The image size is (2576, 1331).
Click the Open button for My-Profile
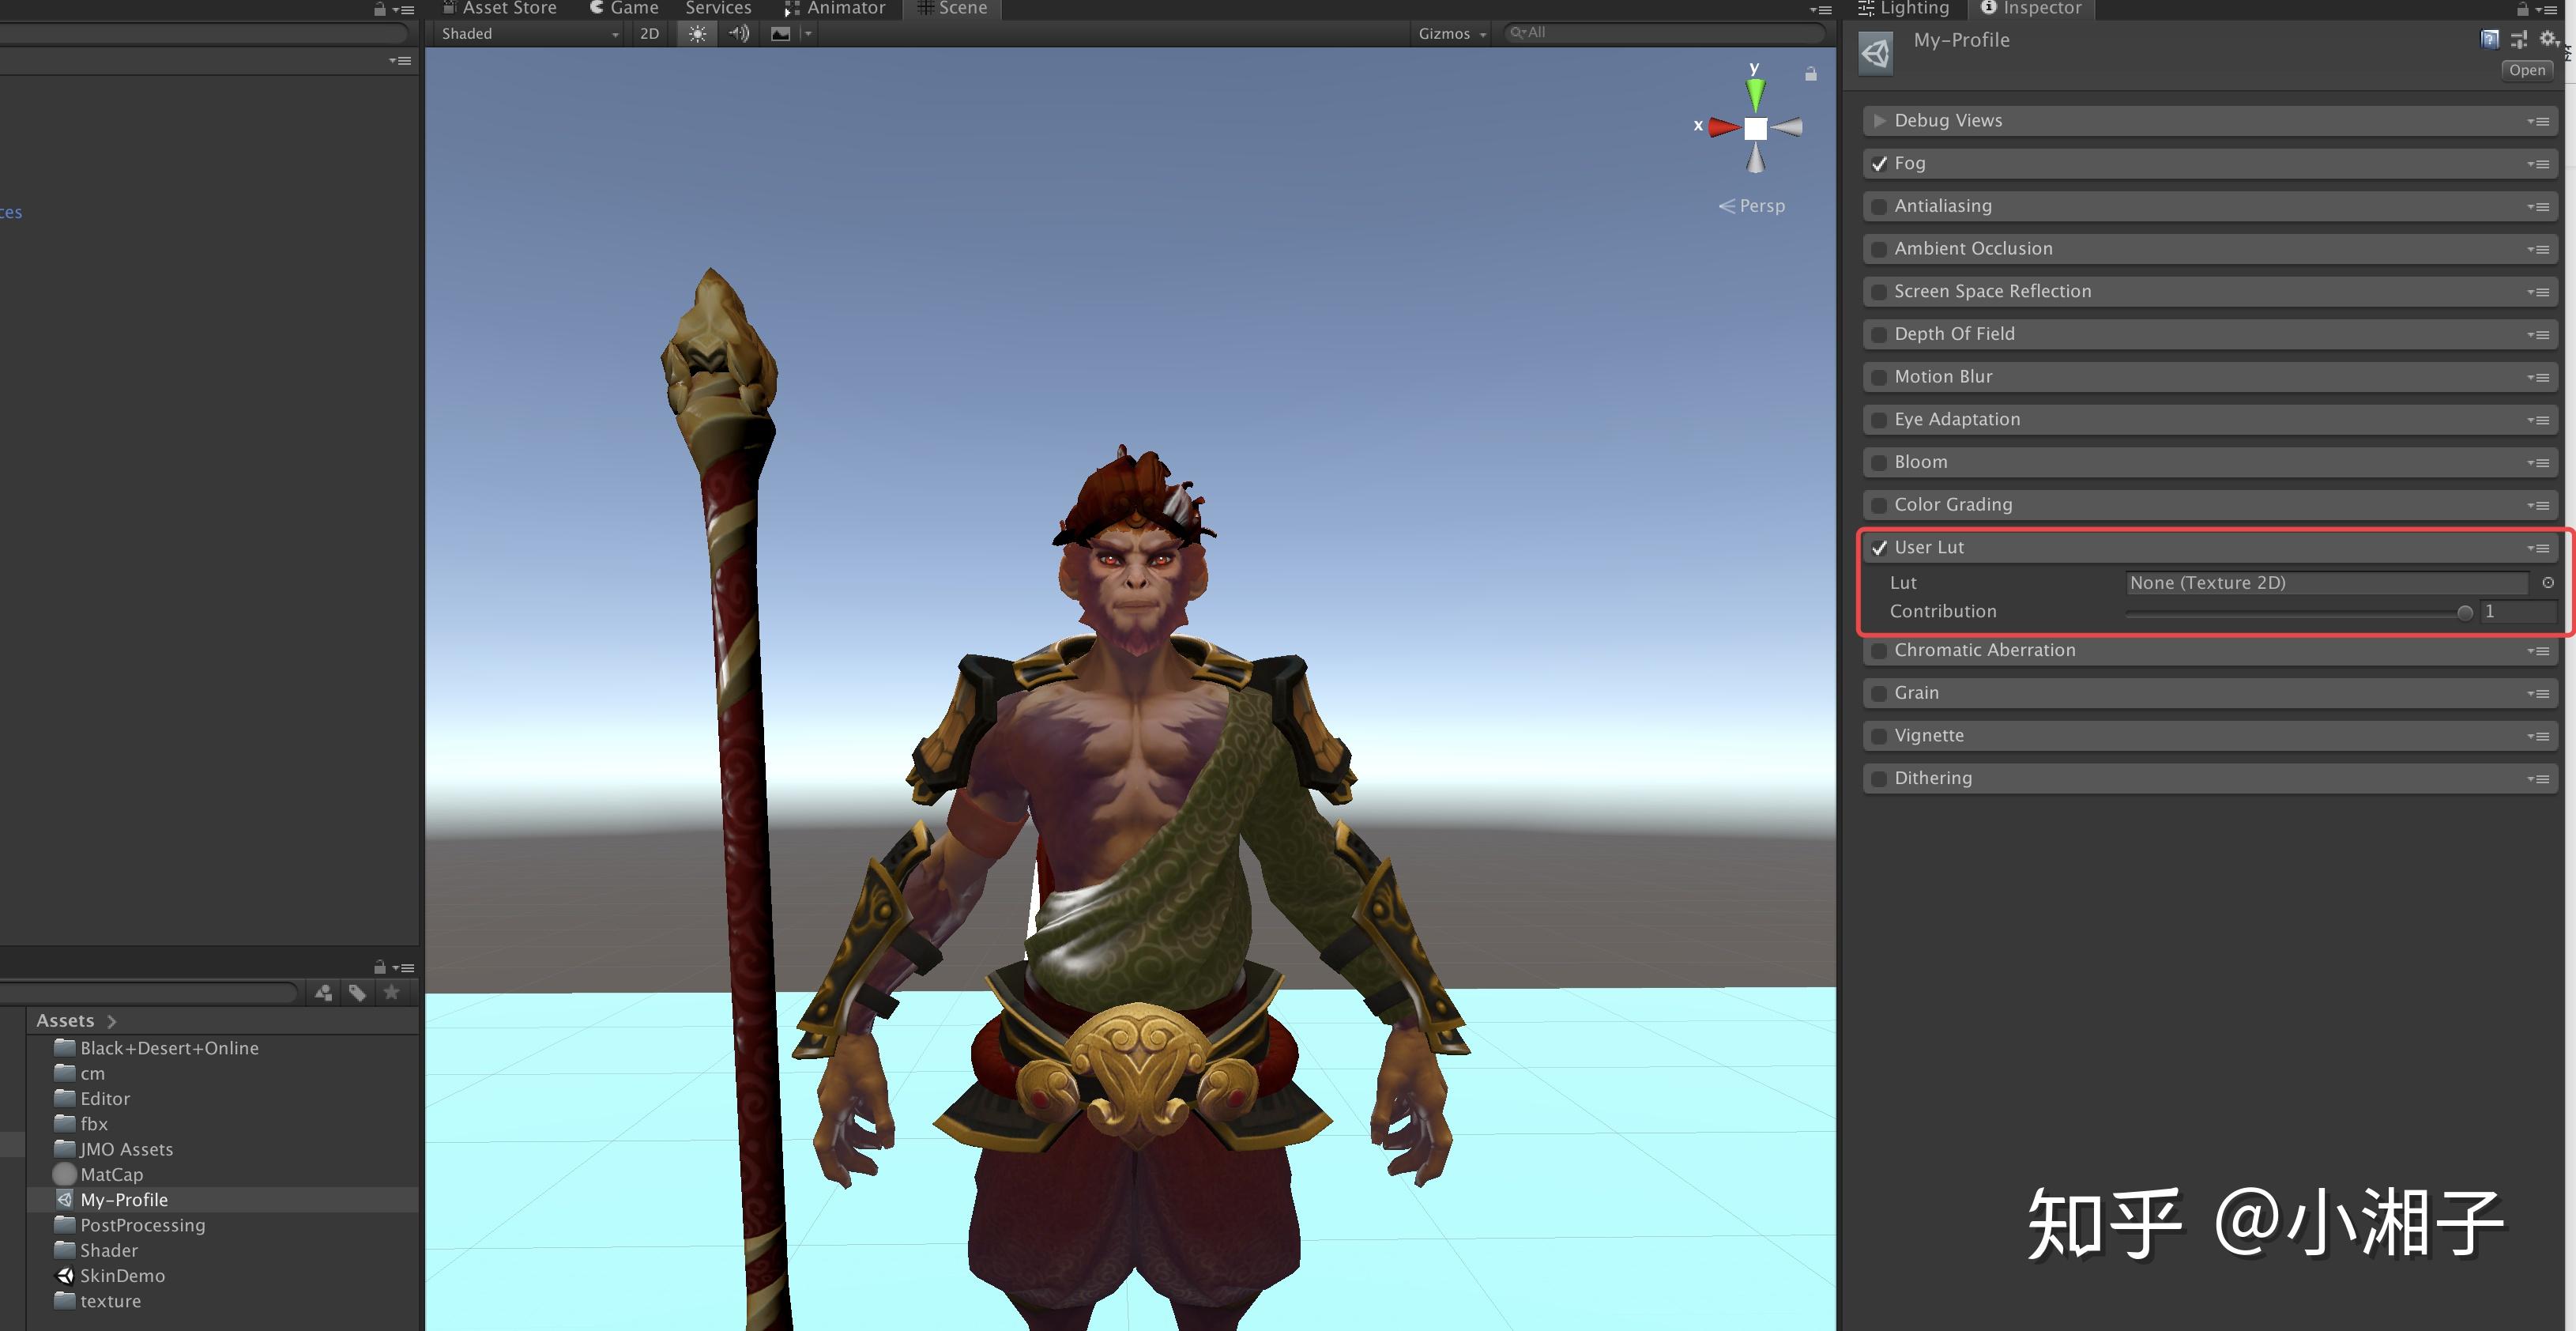coord(2527,69)
